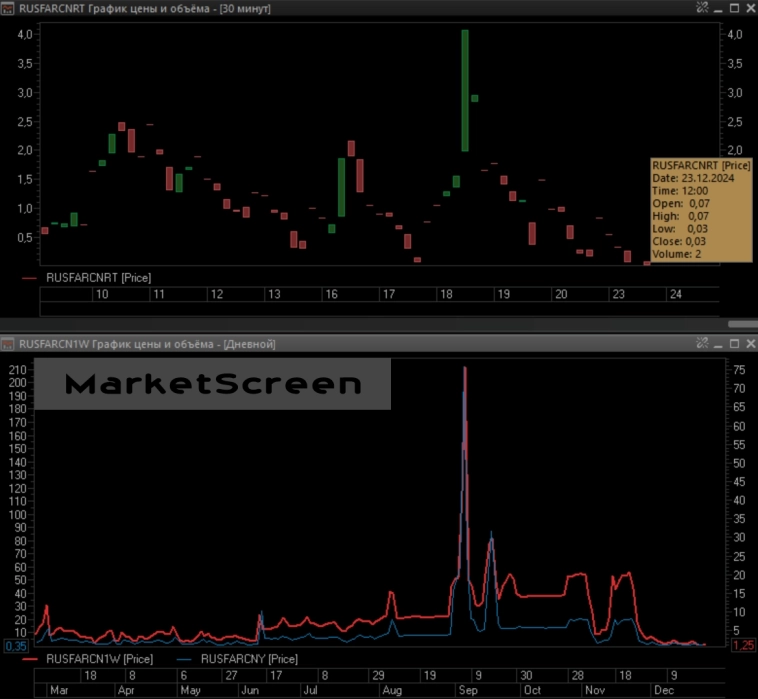Click the link icon in RUSFARCN1W chart title bar
The image size is (758, 699).
702,343
